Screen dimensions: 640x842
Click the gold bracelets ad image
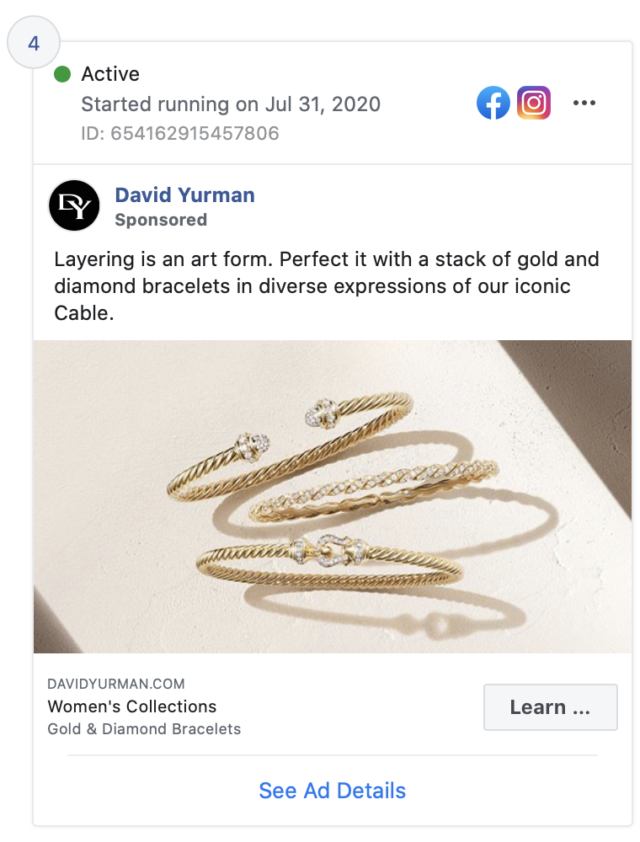click(331, 495)
